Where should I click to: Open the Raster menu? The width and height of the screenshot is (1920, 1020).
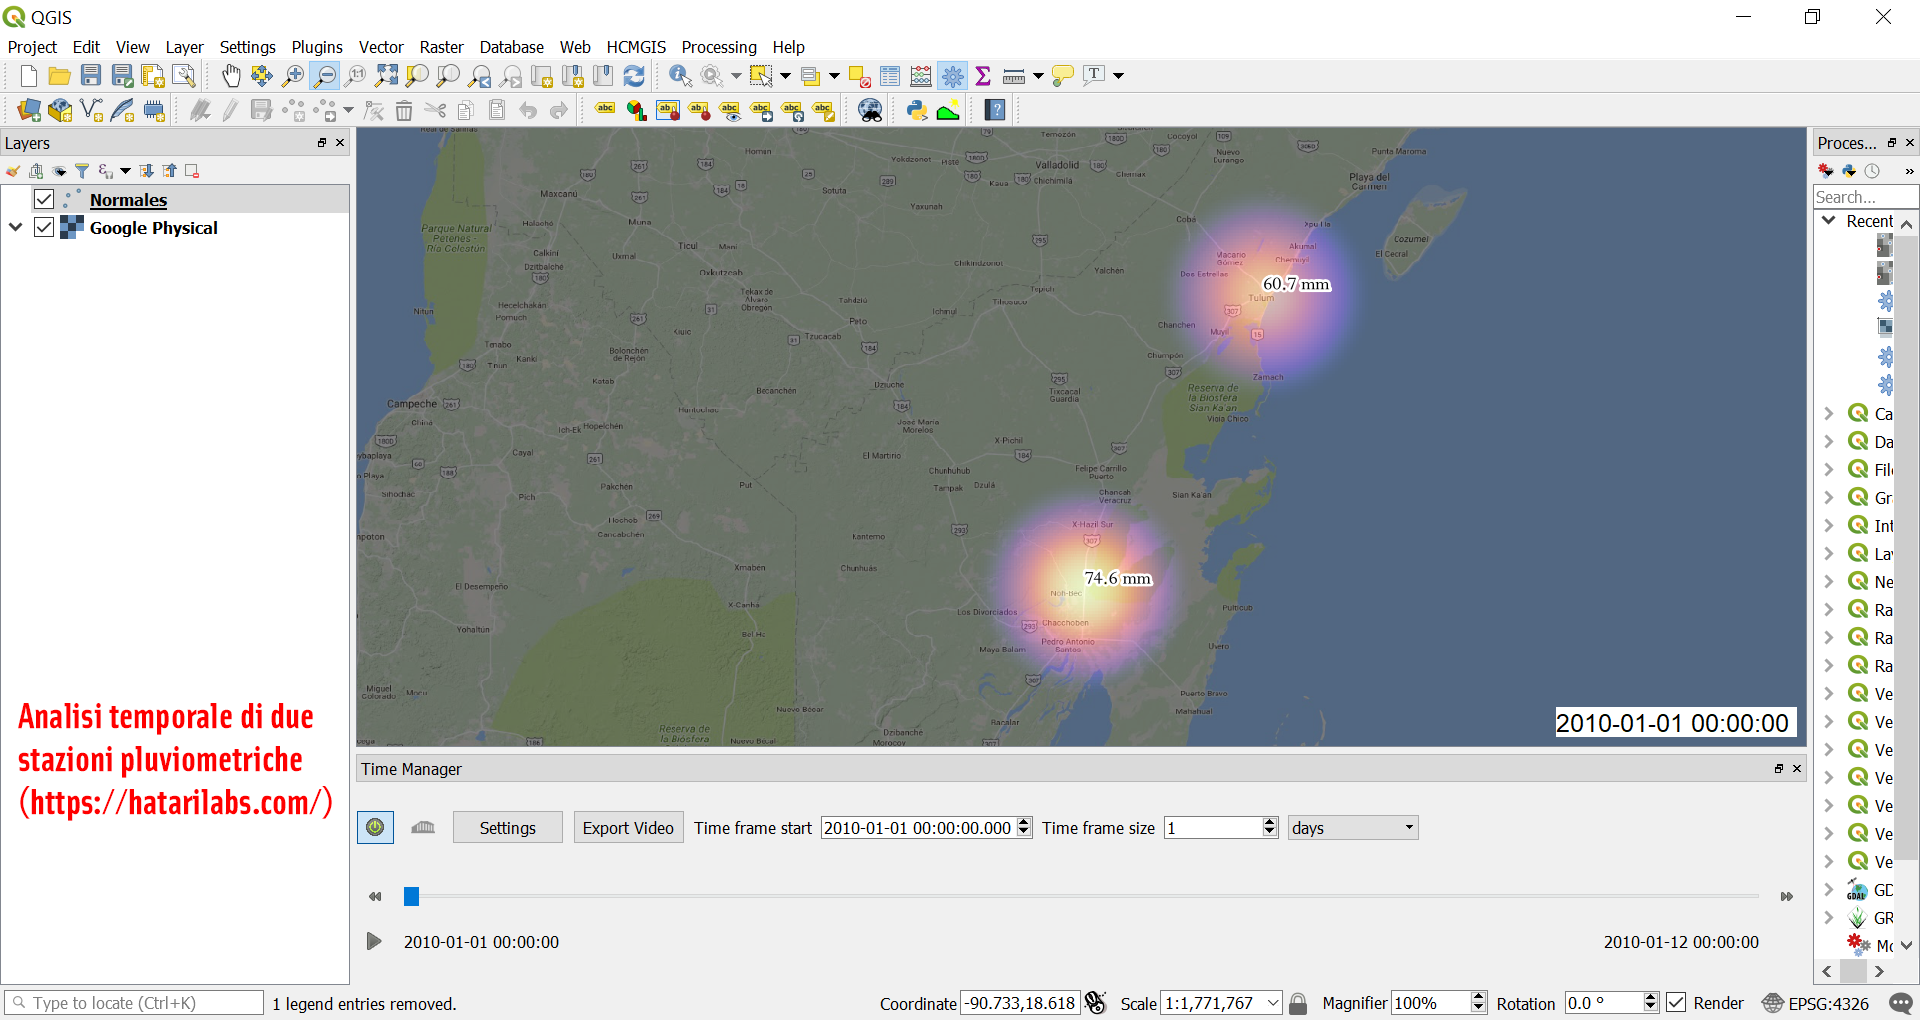click(441, 47)
